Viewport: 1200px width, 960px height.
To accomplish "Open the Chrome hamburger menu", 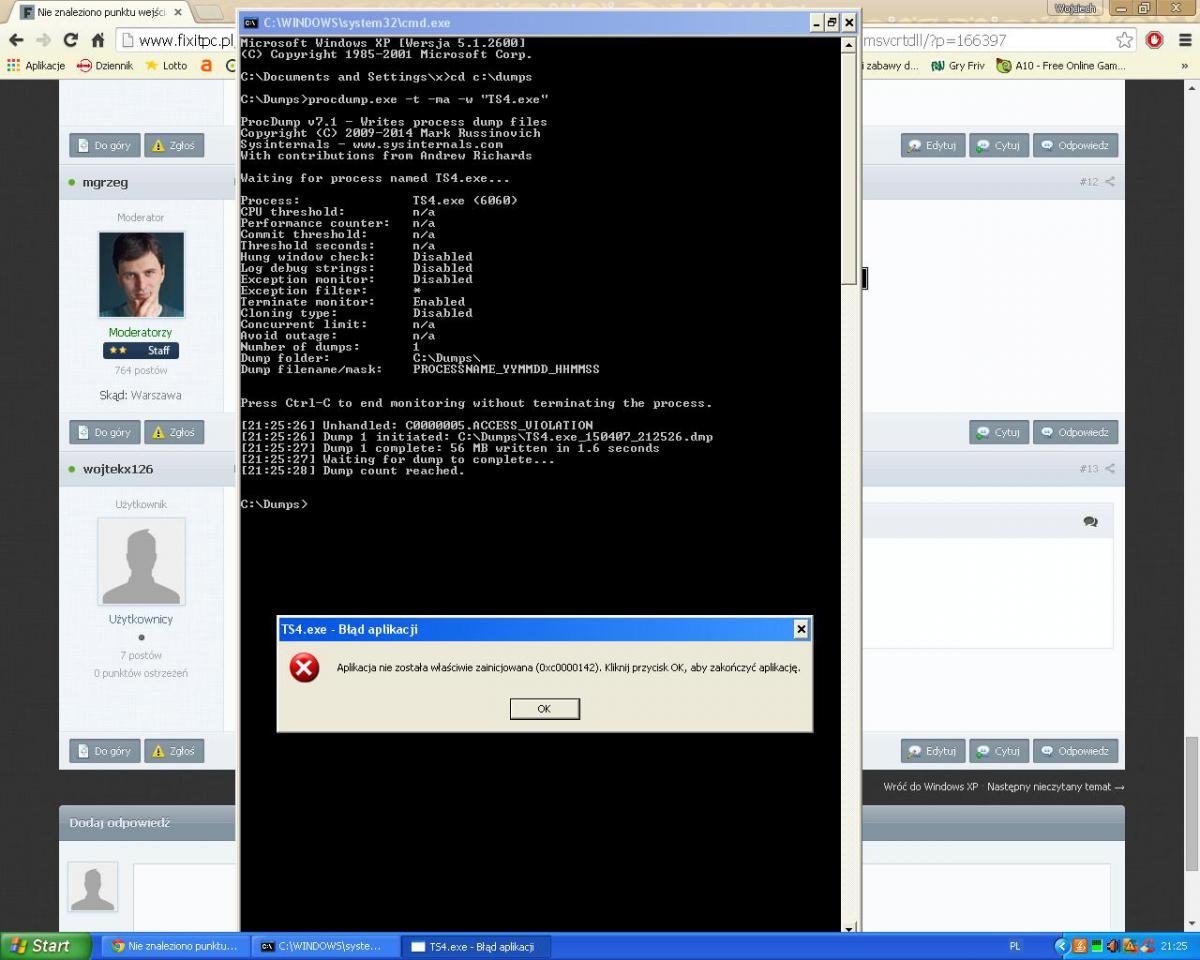I will (x=1185, y=40).
